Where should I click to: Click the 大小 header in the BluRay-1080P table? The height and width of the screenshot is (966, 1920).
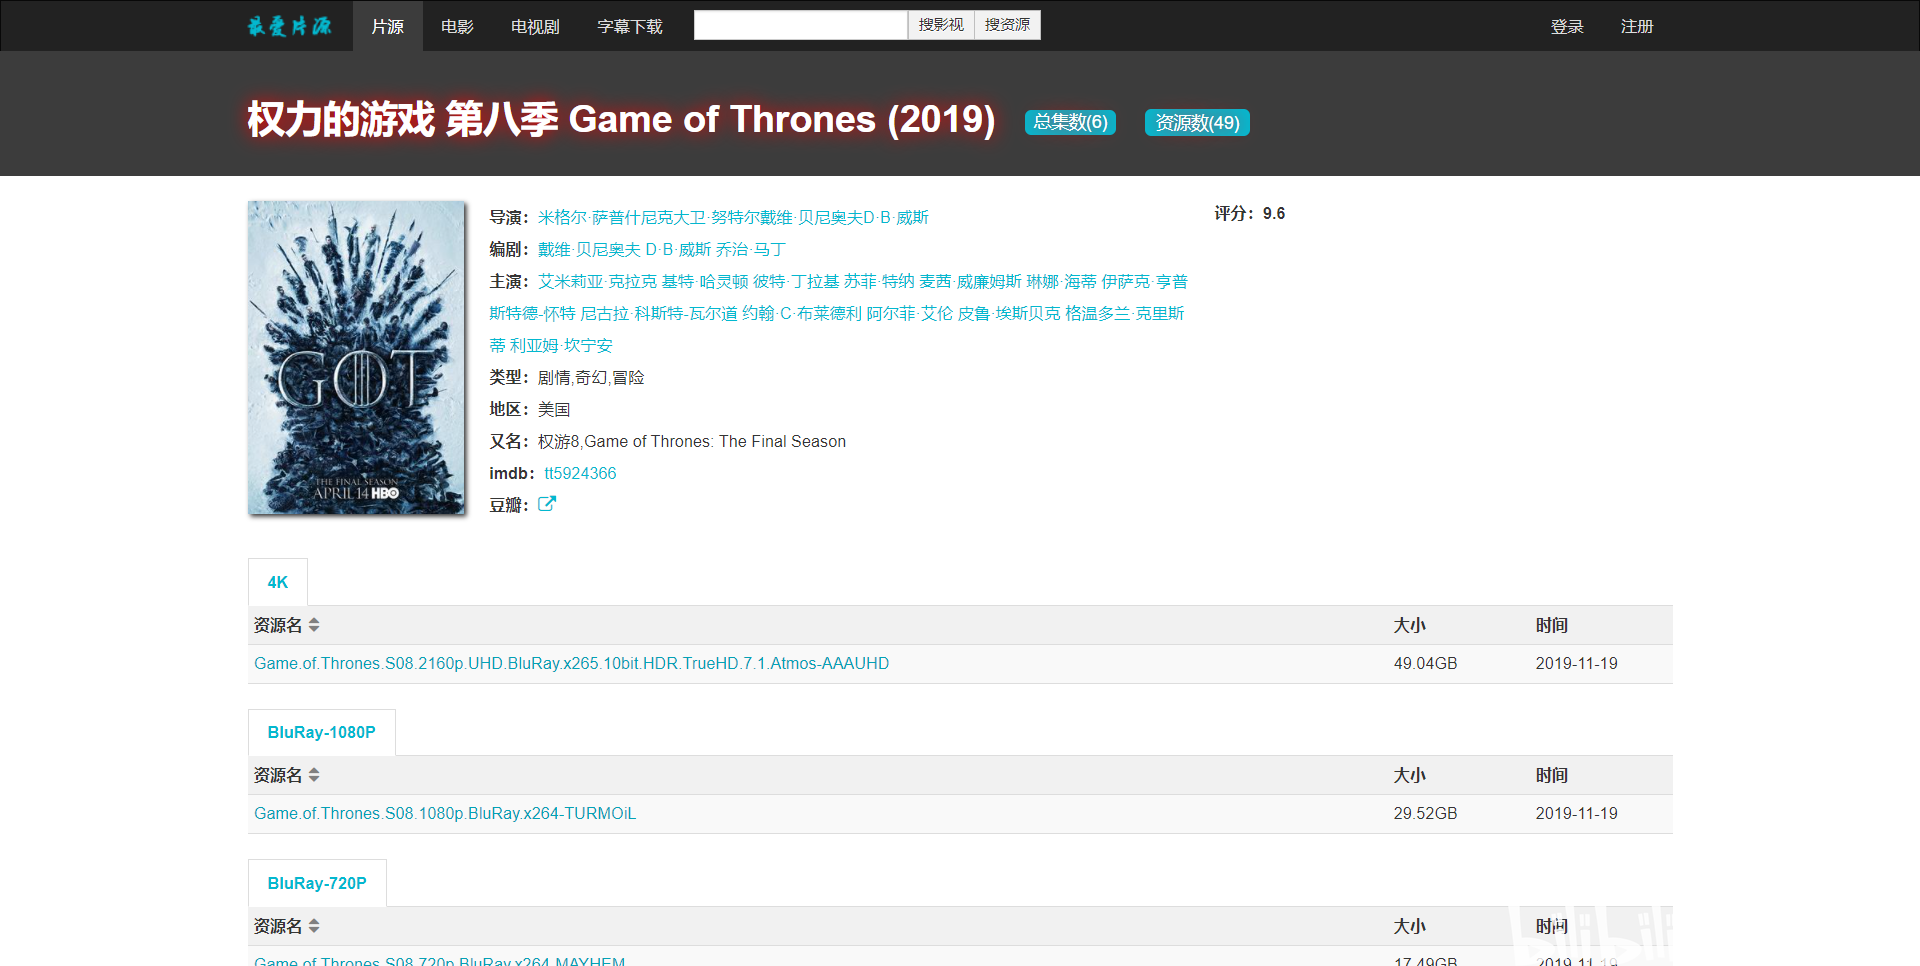(1410, 775)
